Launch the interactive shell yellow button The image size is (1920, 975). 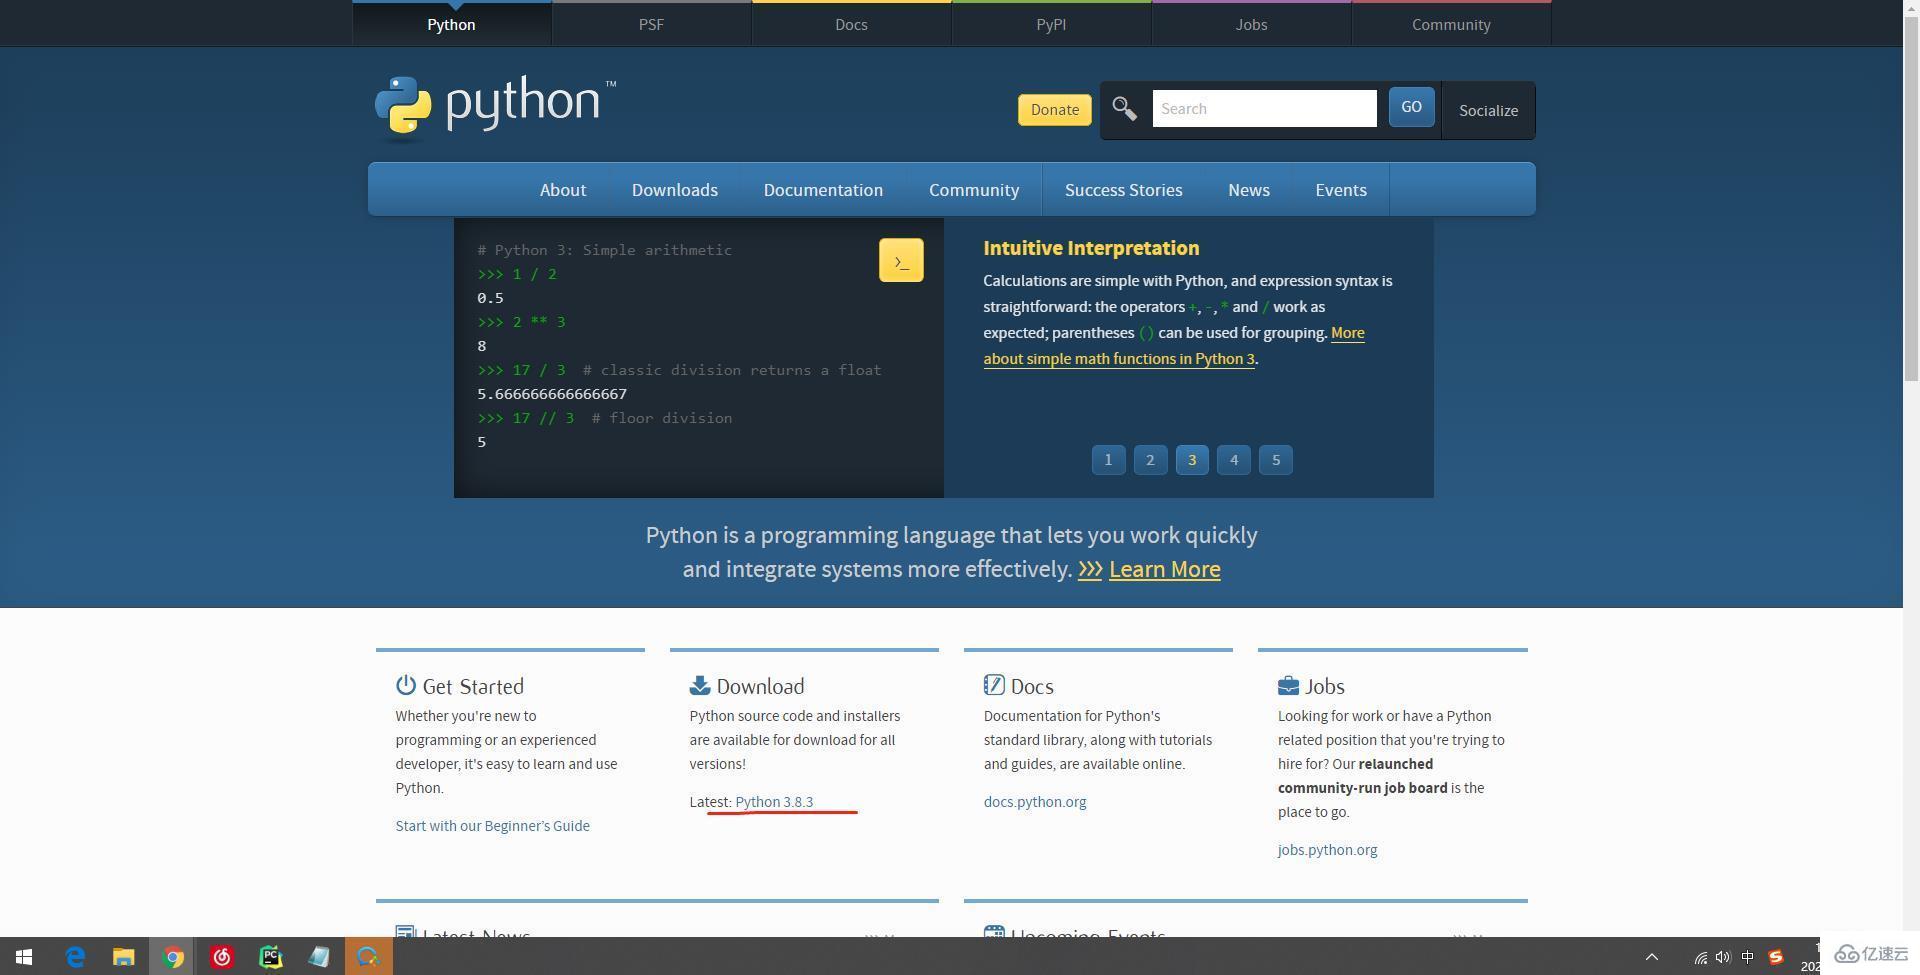pos(901,260)
